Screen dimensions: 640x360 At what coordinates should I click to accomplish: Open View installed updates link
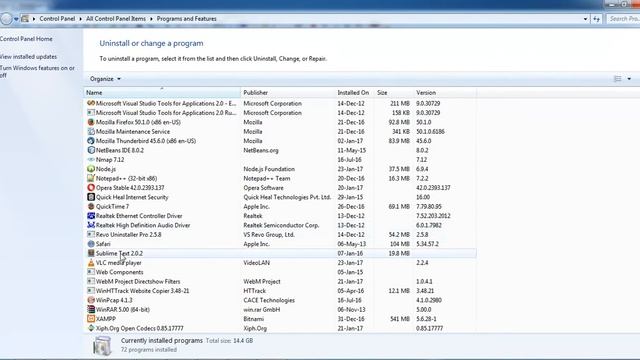click(28, 57)
